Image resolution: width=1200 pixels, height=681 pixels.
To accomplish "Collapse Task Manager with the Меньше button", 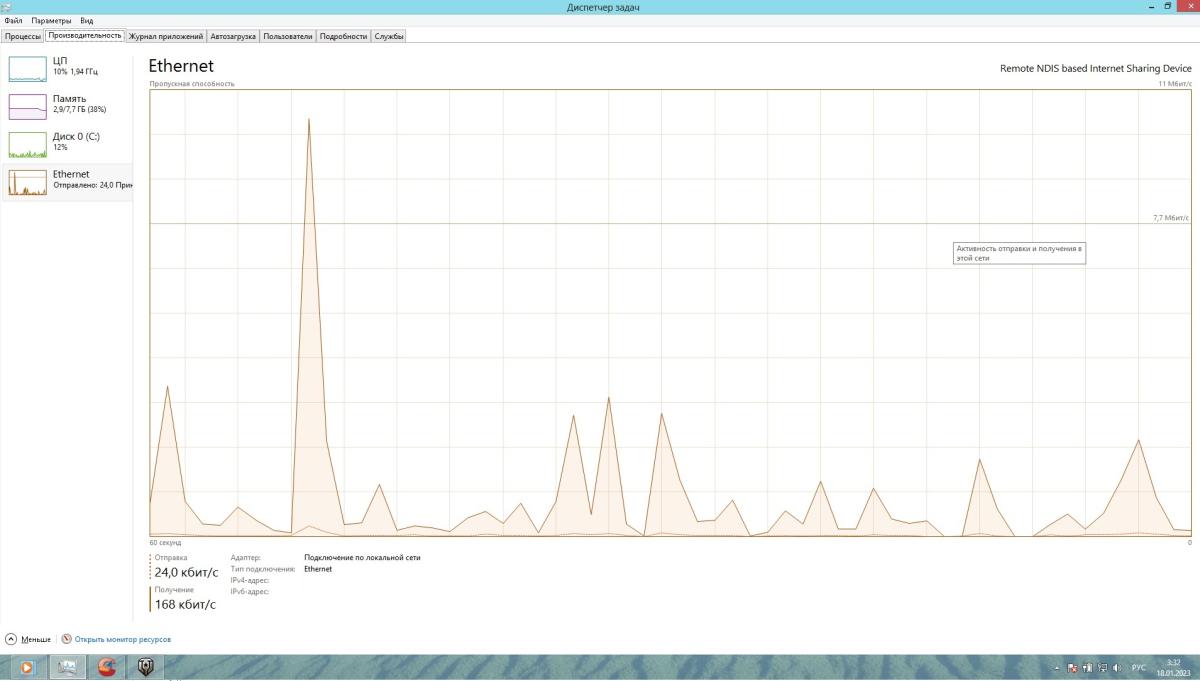I will coord(28,639).
